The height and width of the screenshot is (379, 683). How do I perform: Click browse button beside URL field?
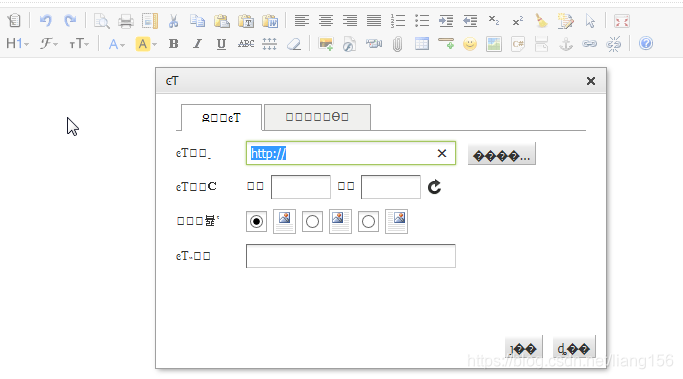[x=502, y=154]
